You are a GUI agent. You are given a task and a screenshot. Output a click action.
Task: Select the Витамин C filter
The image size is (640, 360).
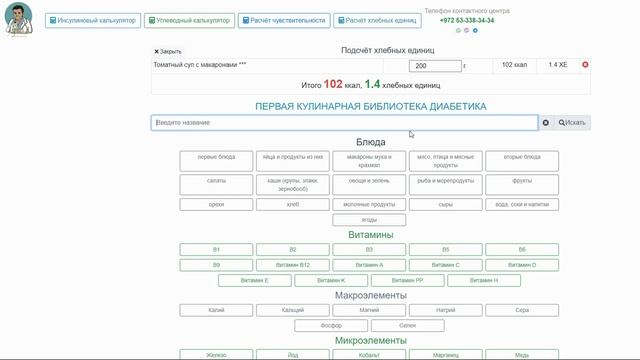[x=446, y=265]
